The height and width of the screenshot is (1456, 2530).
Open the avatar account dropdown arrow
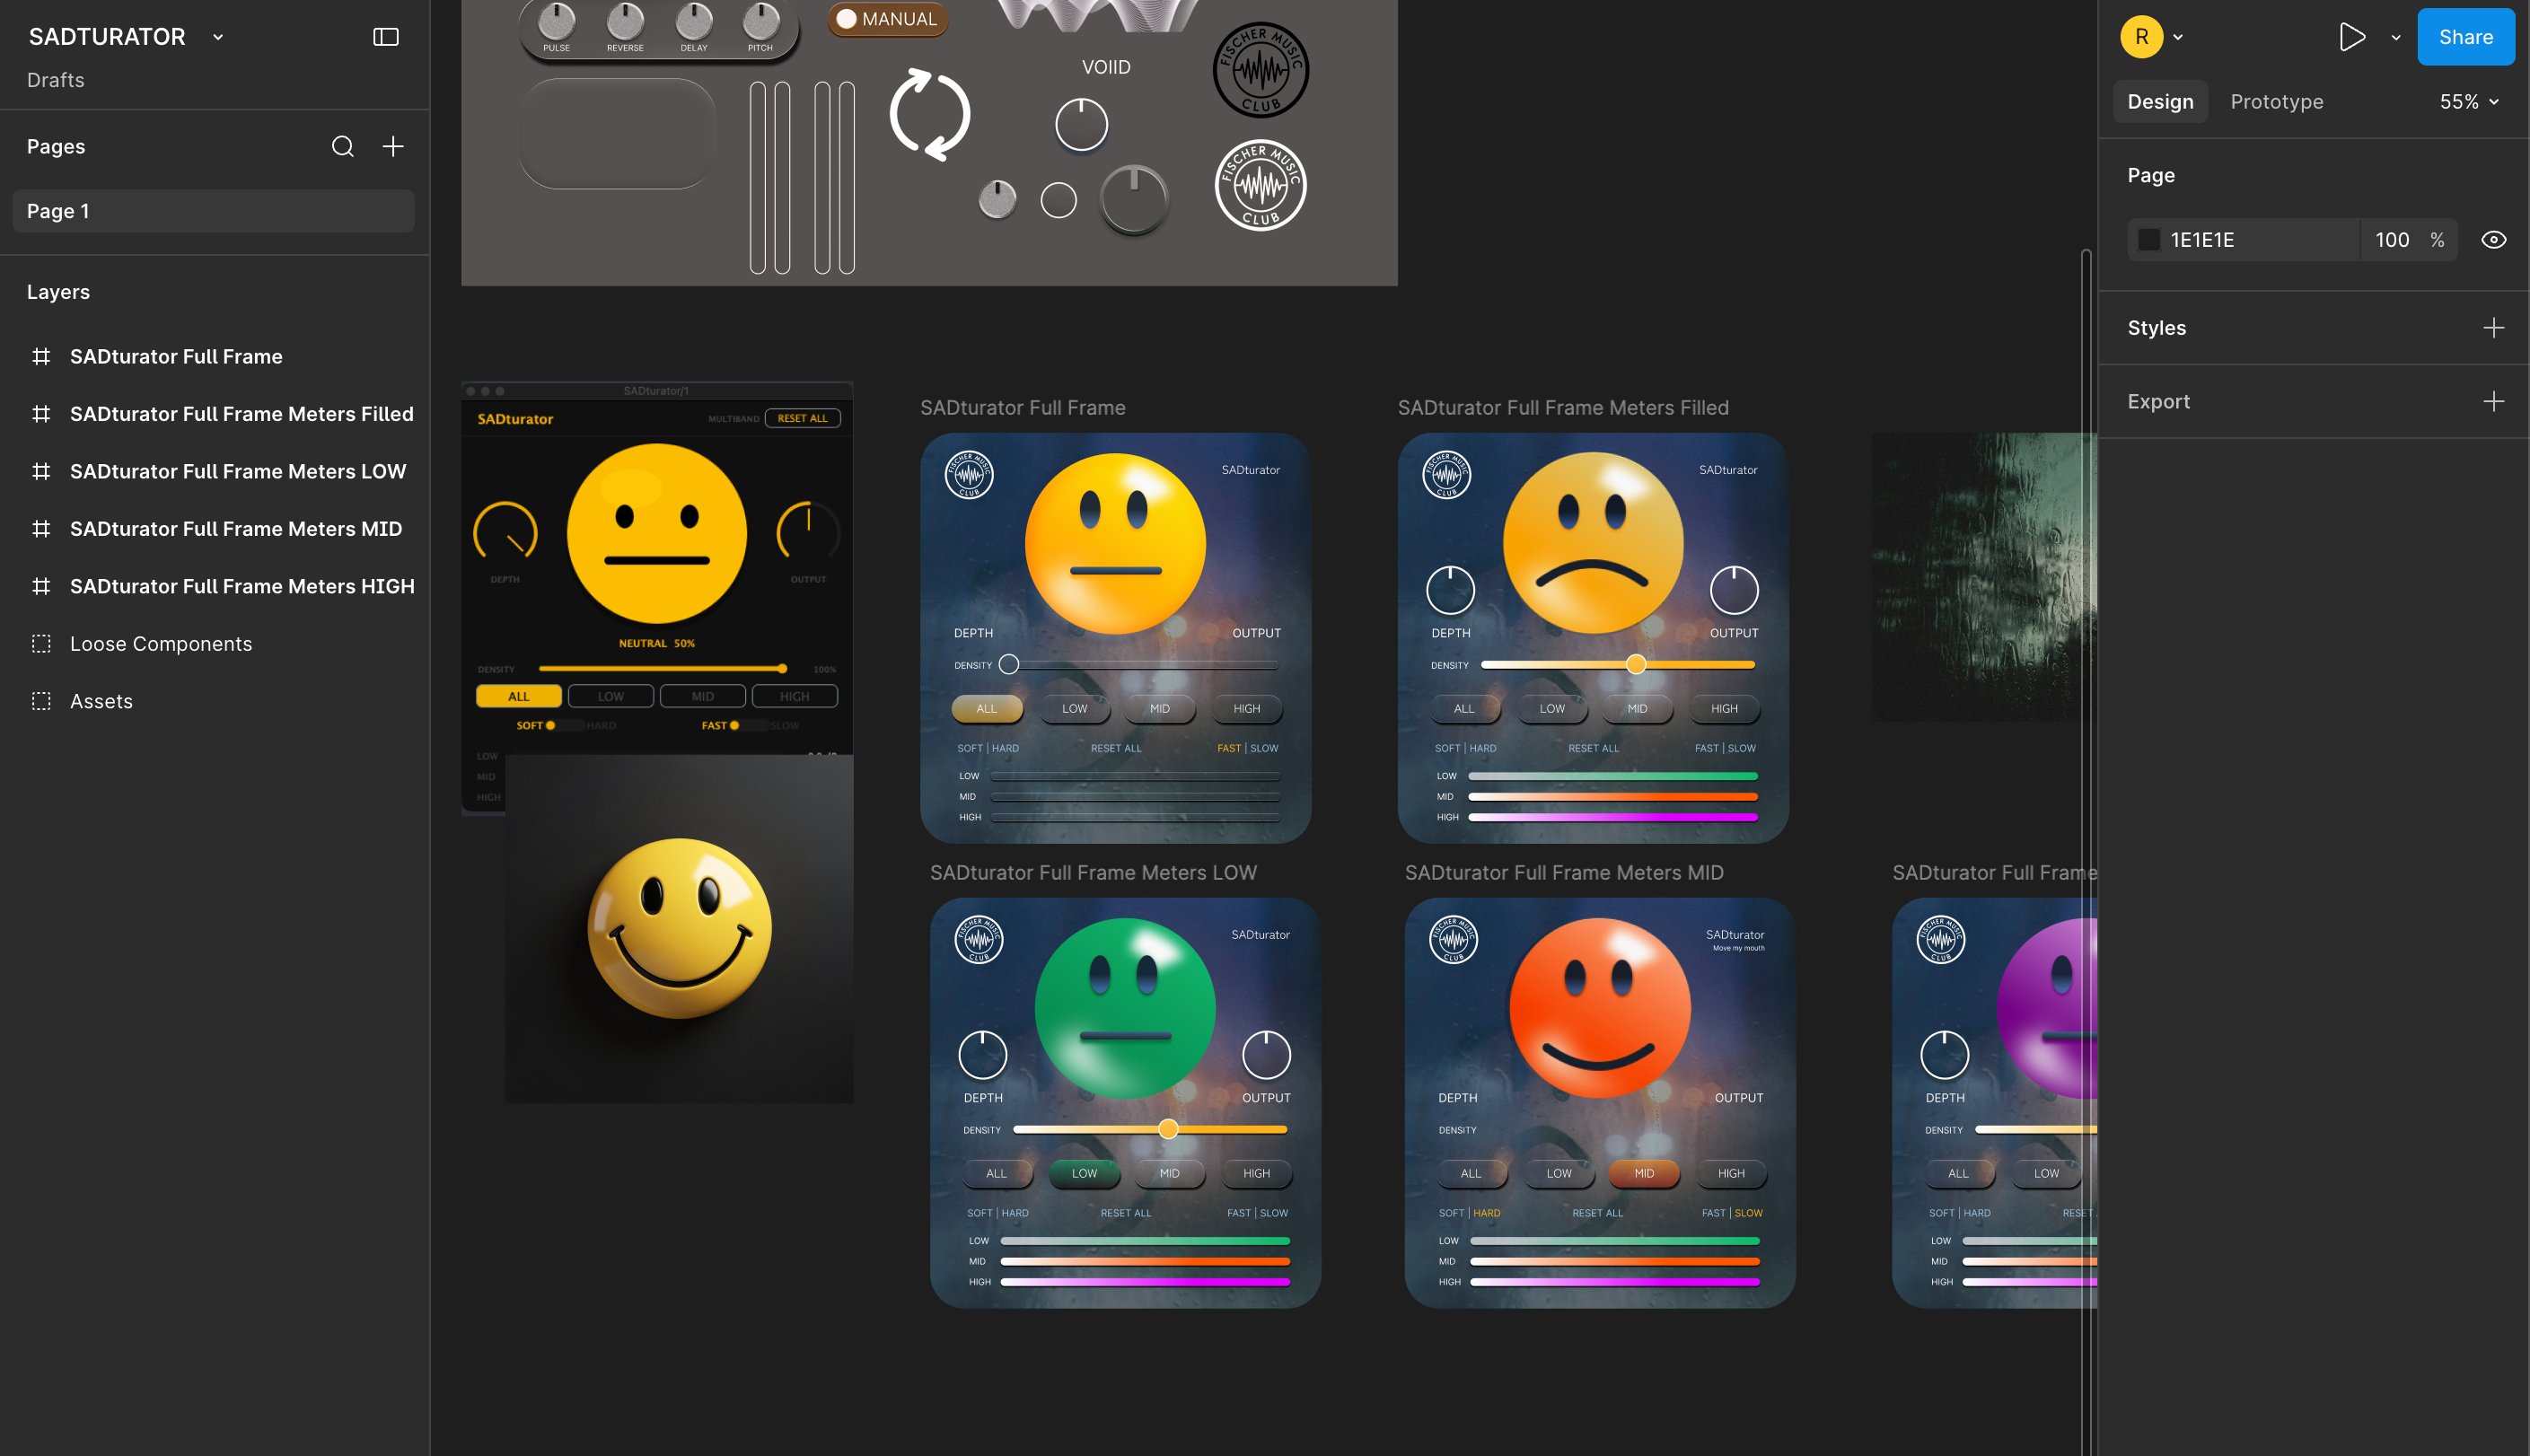point(2178,38)
